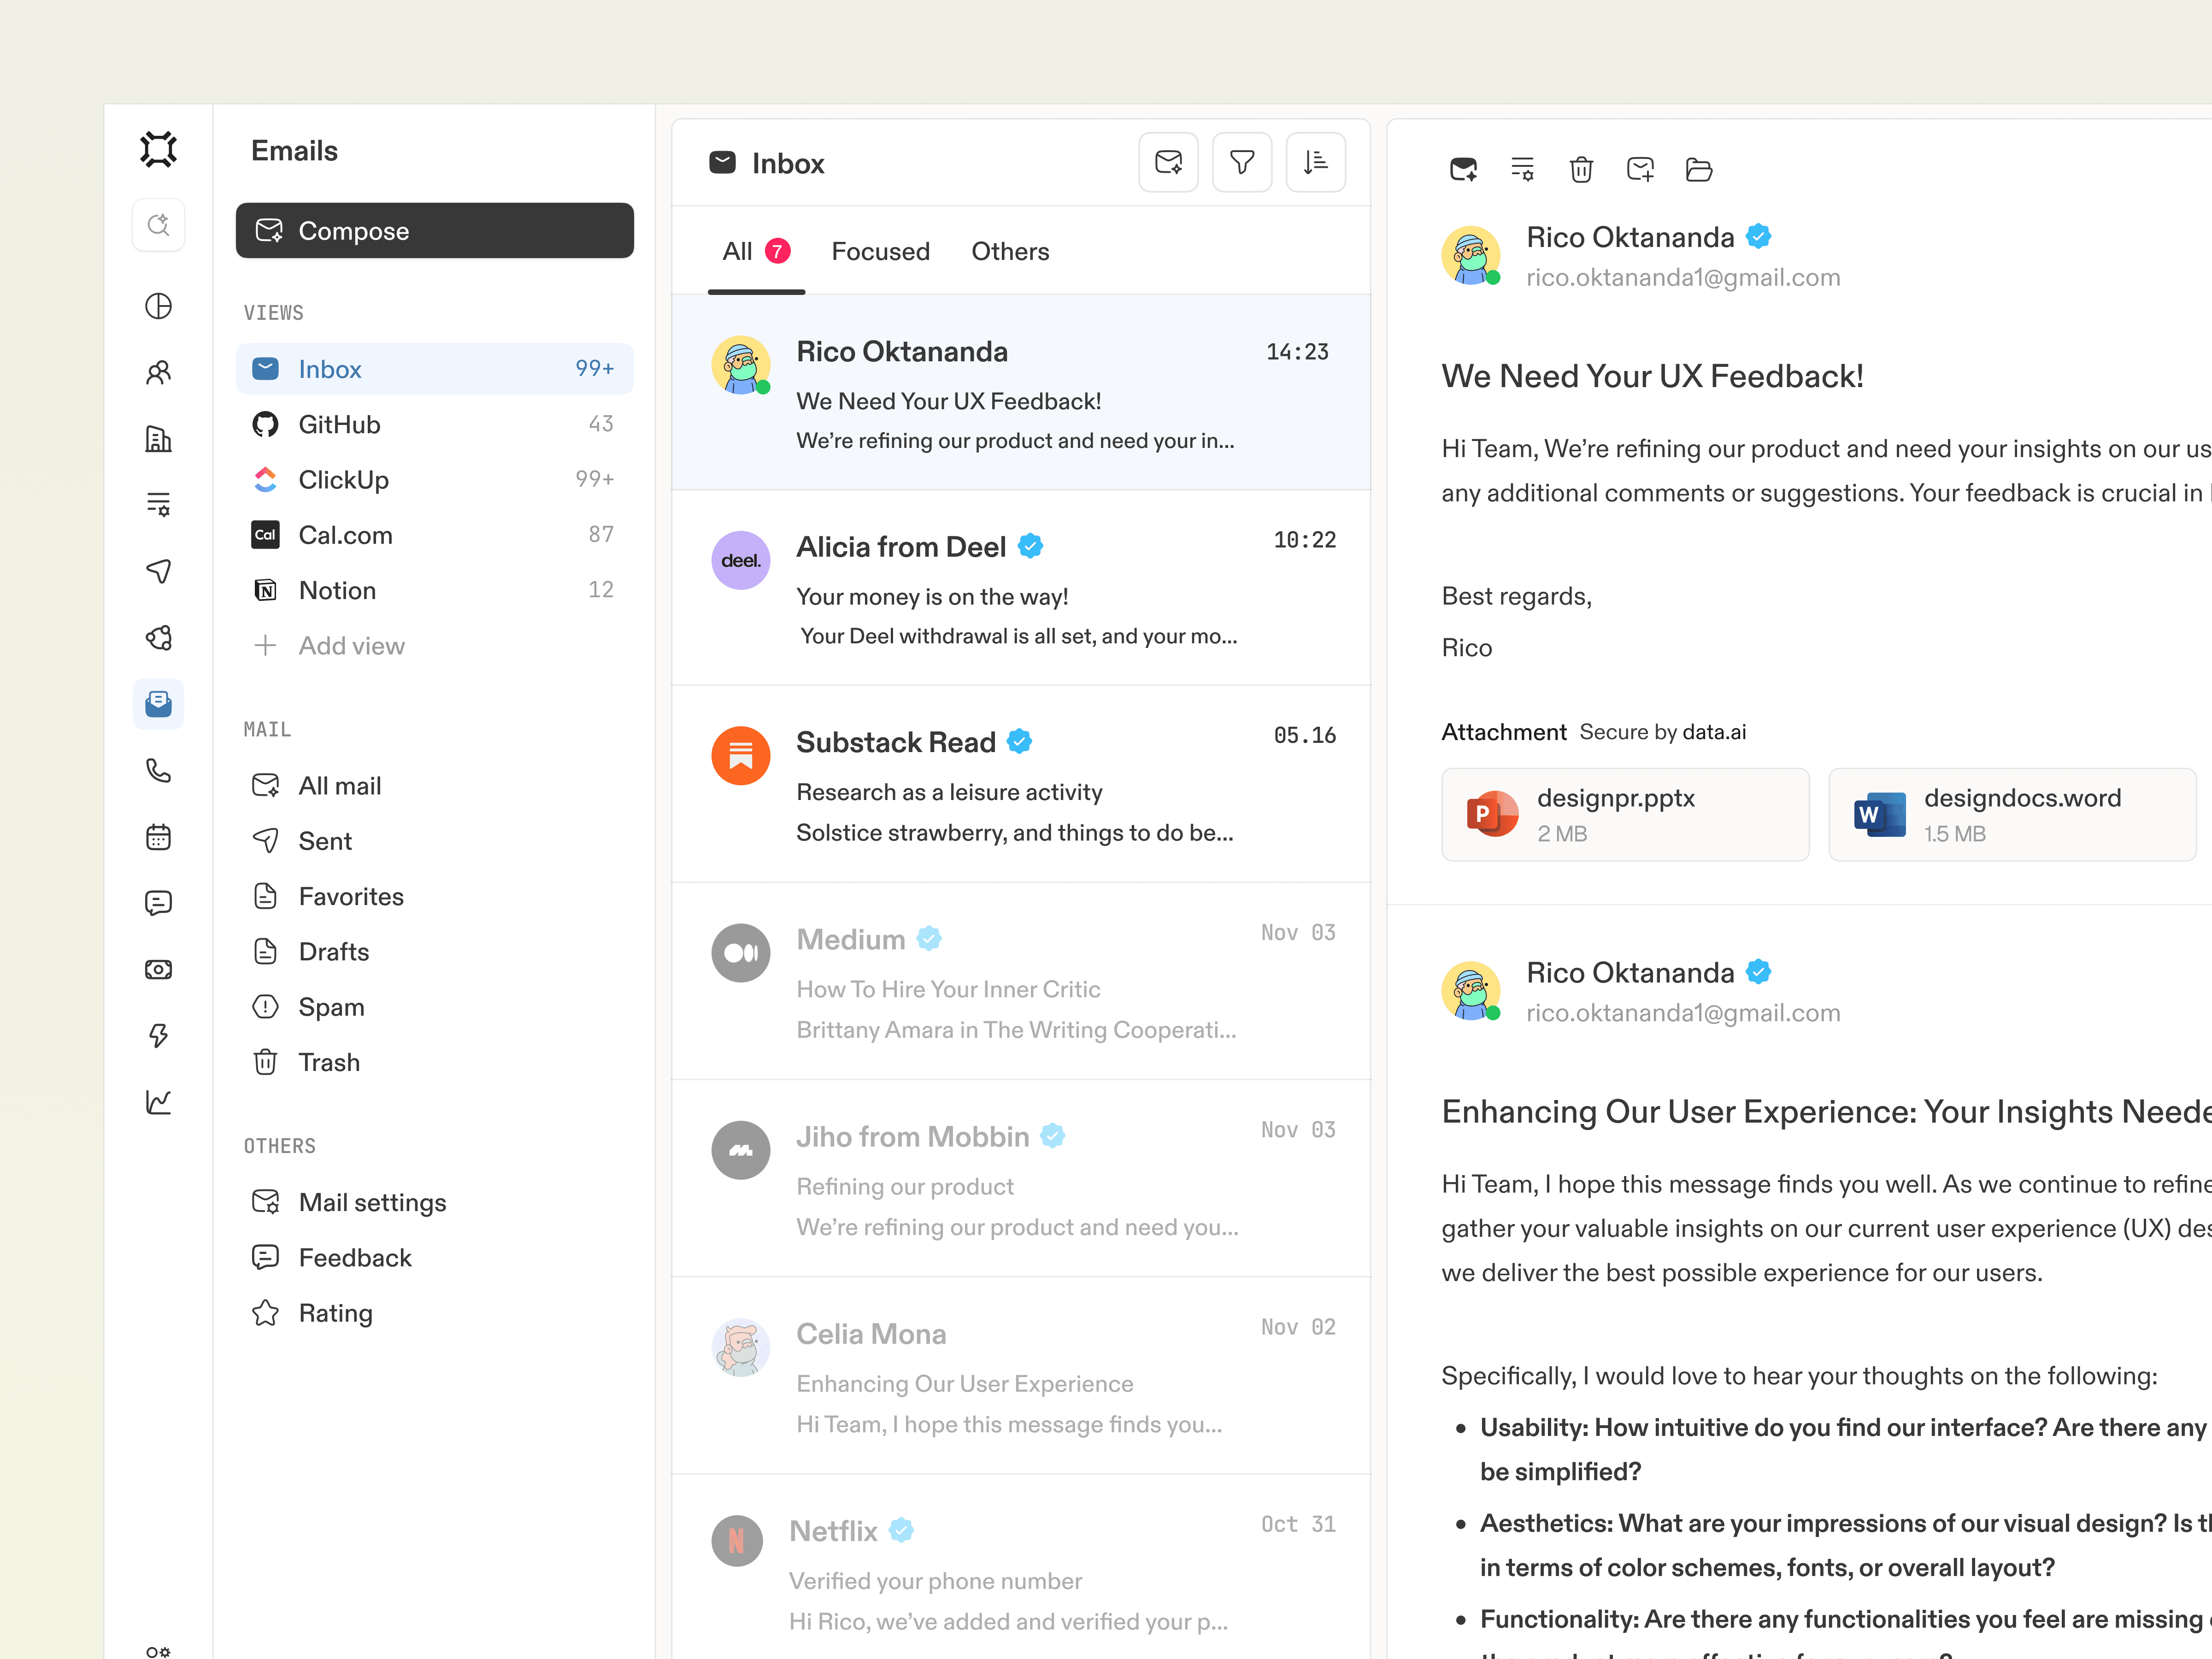Open the designpr.pptx attachment
This screenshot has width=2212, height=1659.
[1624, 814]
